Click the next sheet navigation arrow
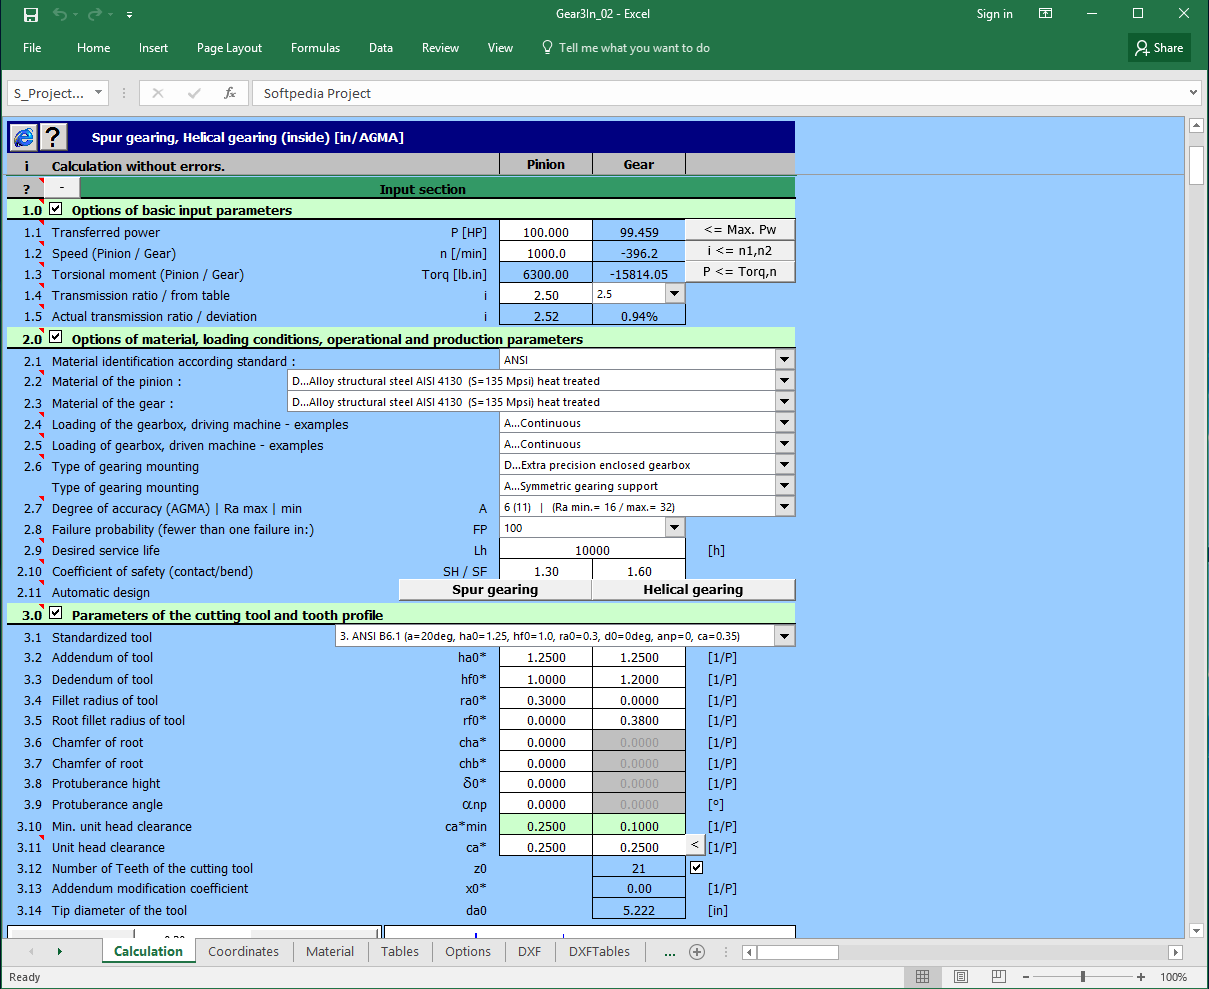 pyautogui.click(x=59, y=952)
